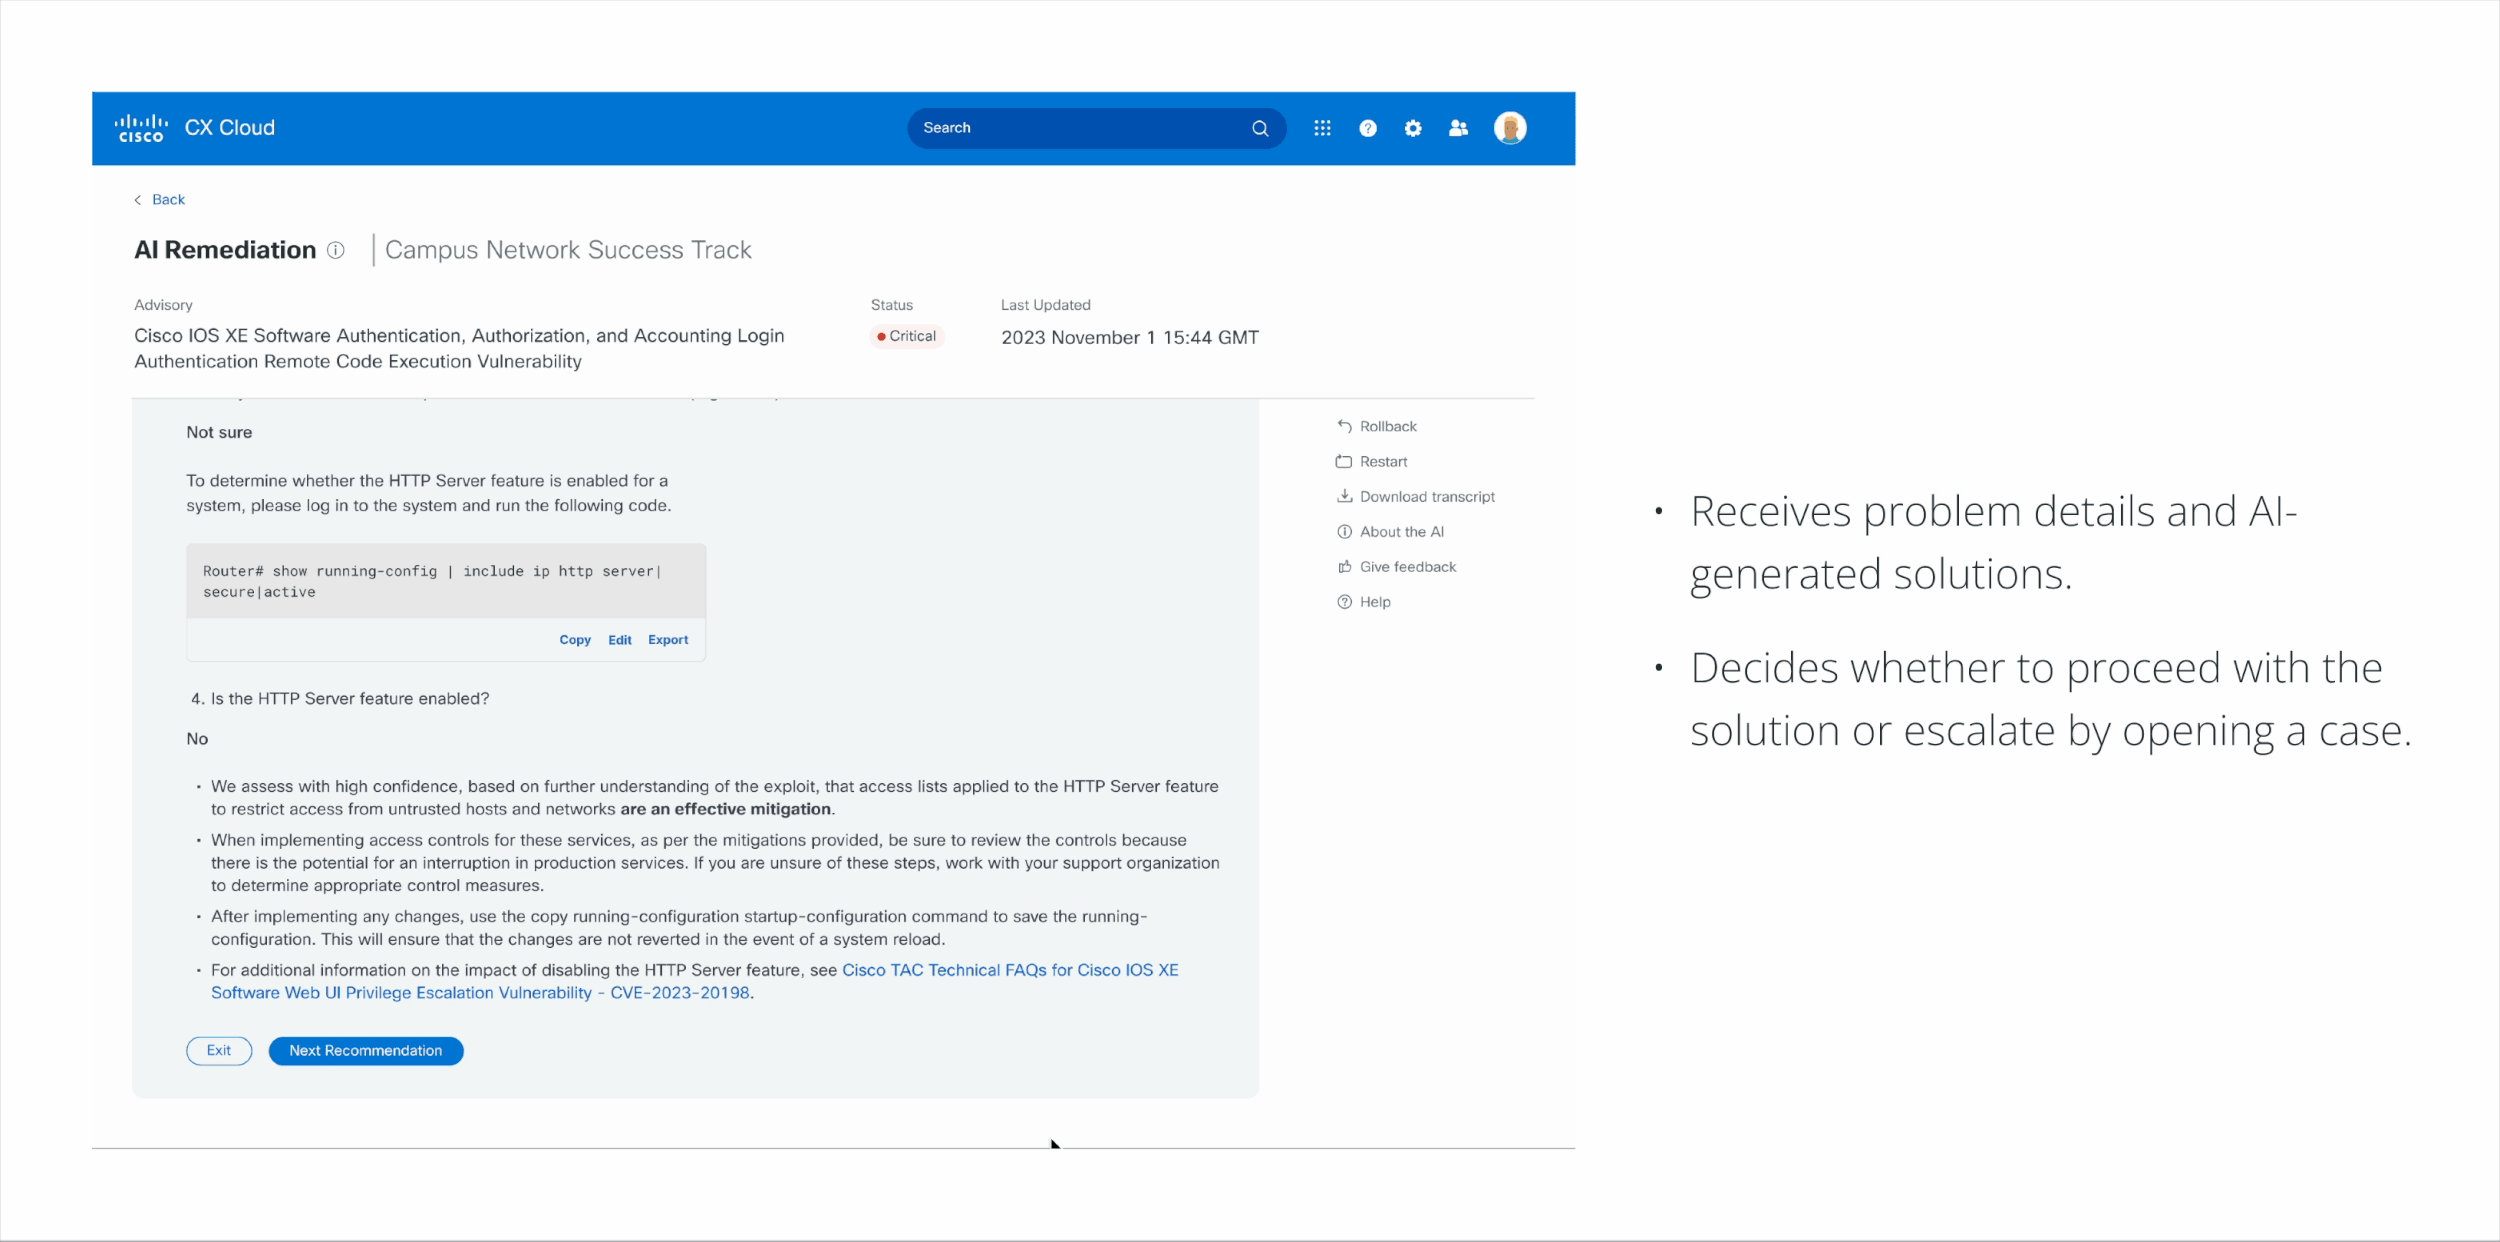The image size is (2500, 1242).
Task: Select Restart in the side menu
Action: (1383, 461)
